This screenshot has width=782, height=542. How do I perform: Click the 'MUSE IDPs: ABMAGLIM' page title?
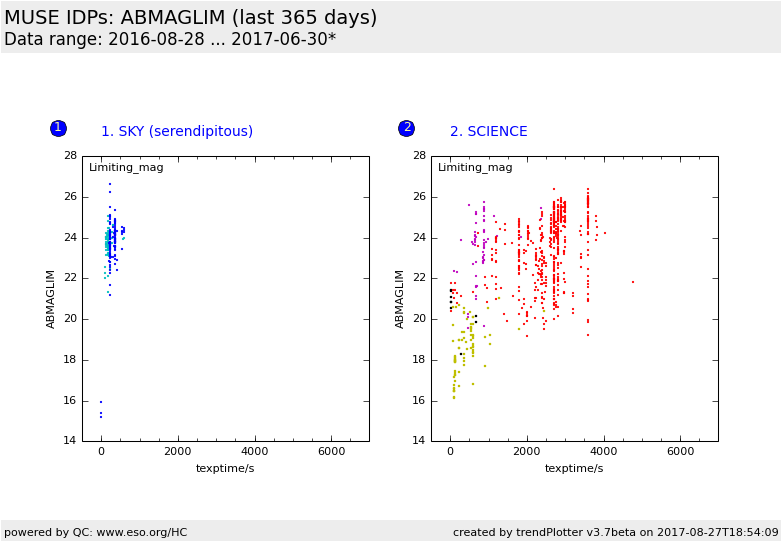191,18
